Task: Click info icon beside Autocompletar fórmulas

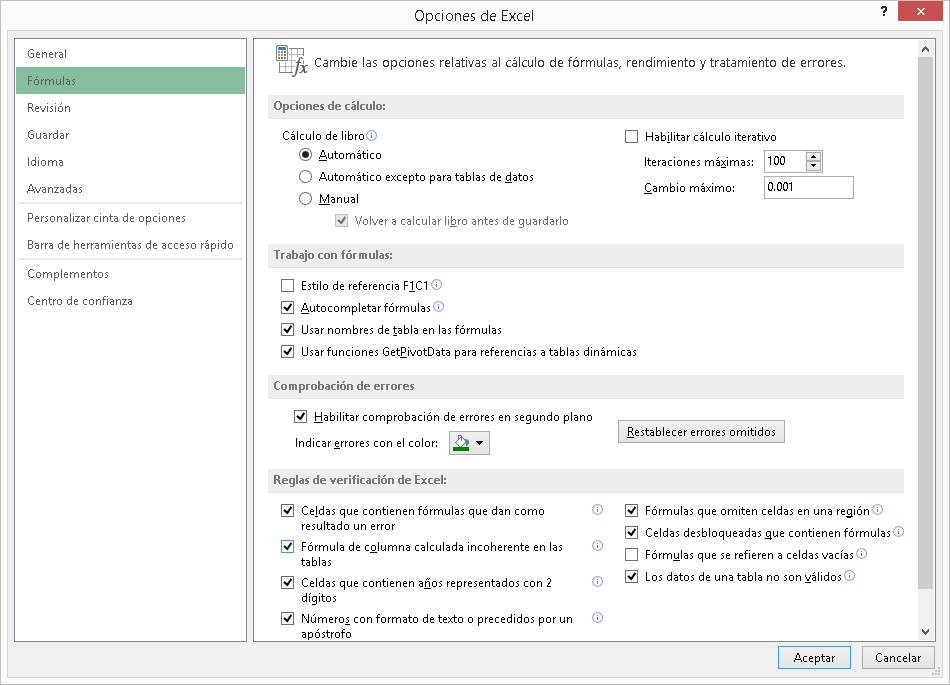Action: coord(439,306)
